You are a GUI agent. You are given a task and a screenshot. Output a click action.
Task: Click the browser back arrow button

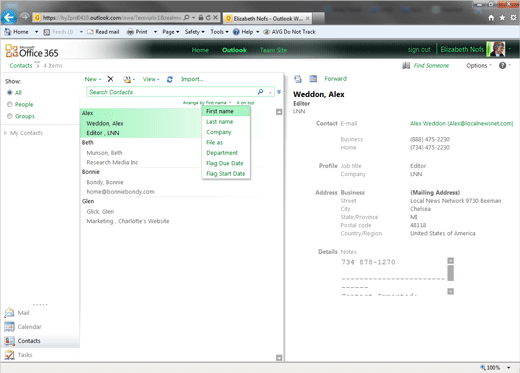(x=9, y=17)
